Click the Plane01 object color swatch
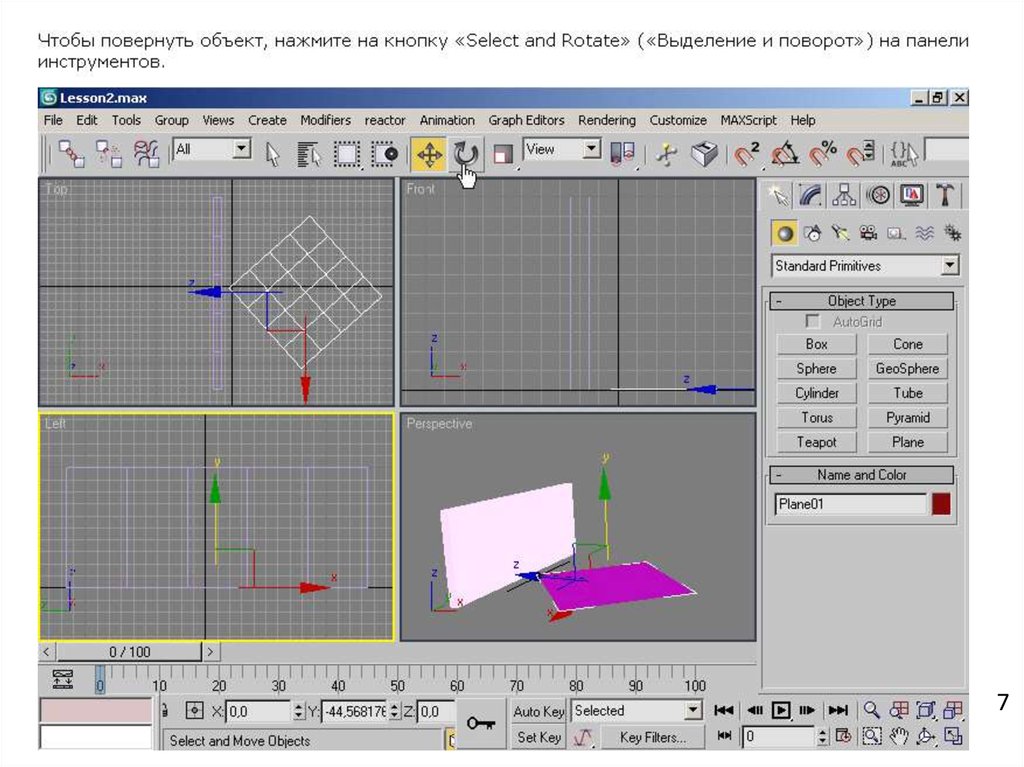 click(941, 504)
